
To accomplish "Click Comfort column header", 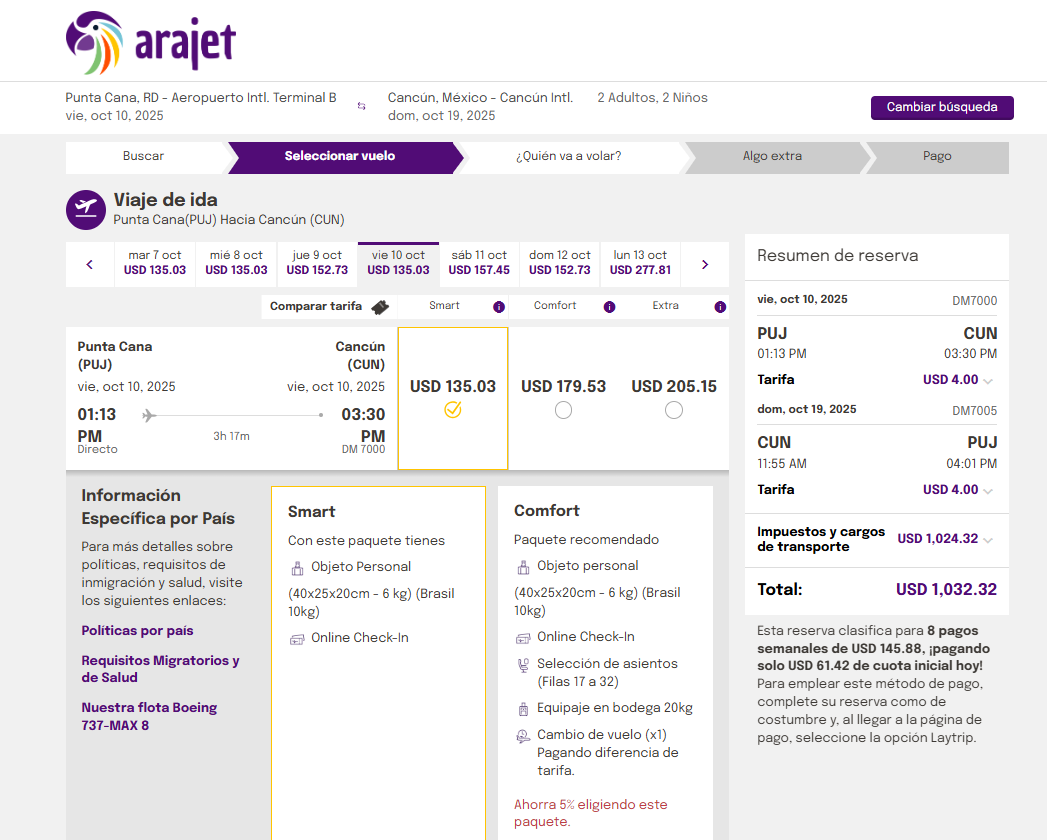I will tap(555, 306).
